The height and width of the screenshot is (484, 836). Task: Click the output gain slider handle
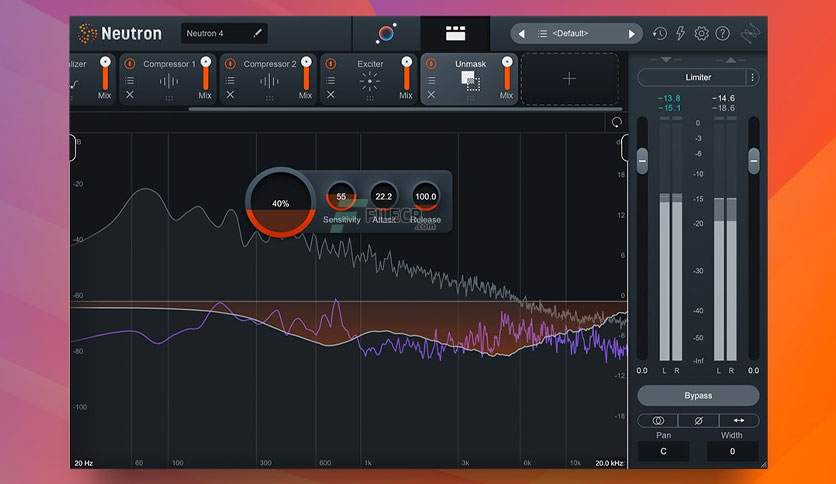click(x=754, y=160)
